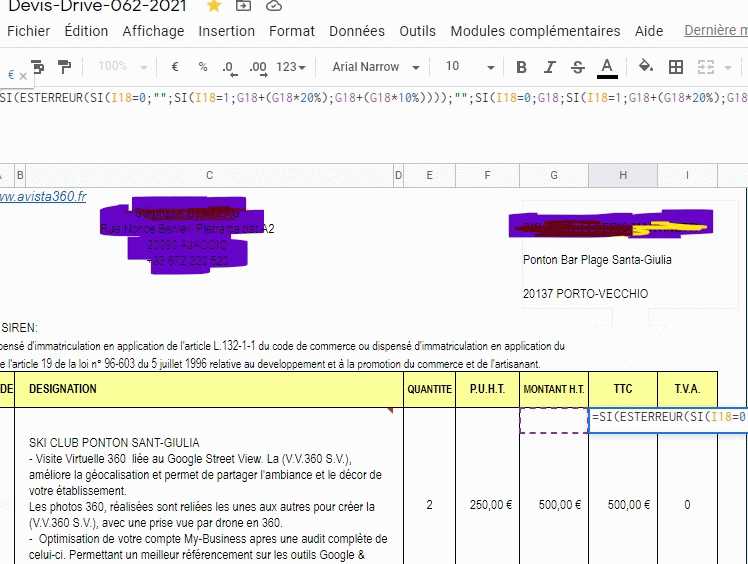Select the T.V.A. header cell

coord(687,389)
